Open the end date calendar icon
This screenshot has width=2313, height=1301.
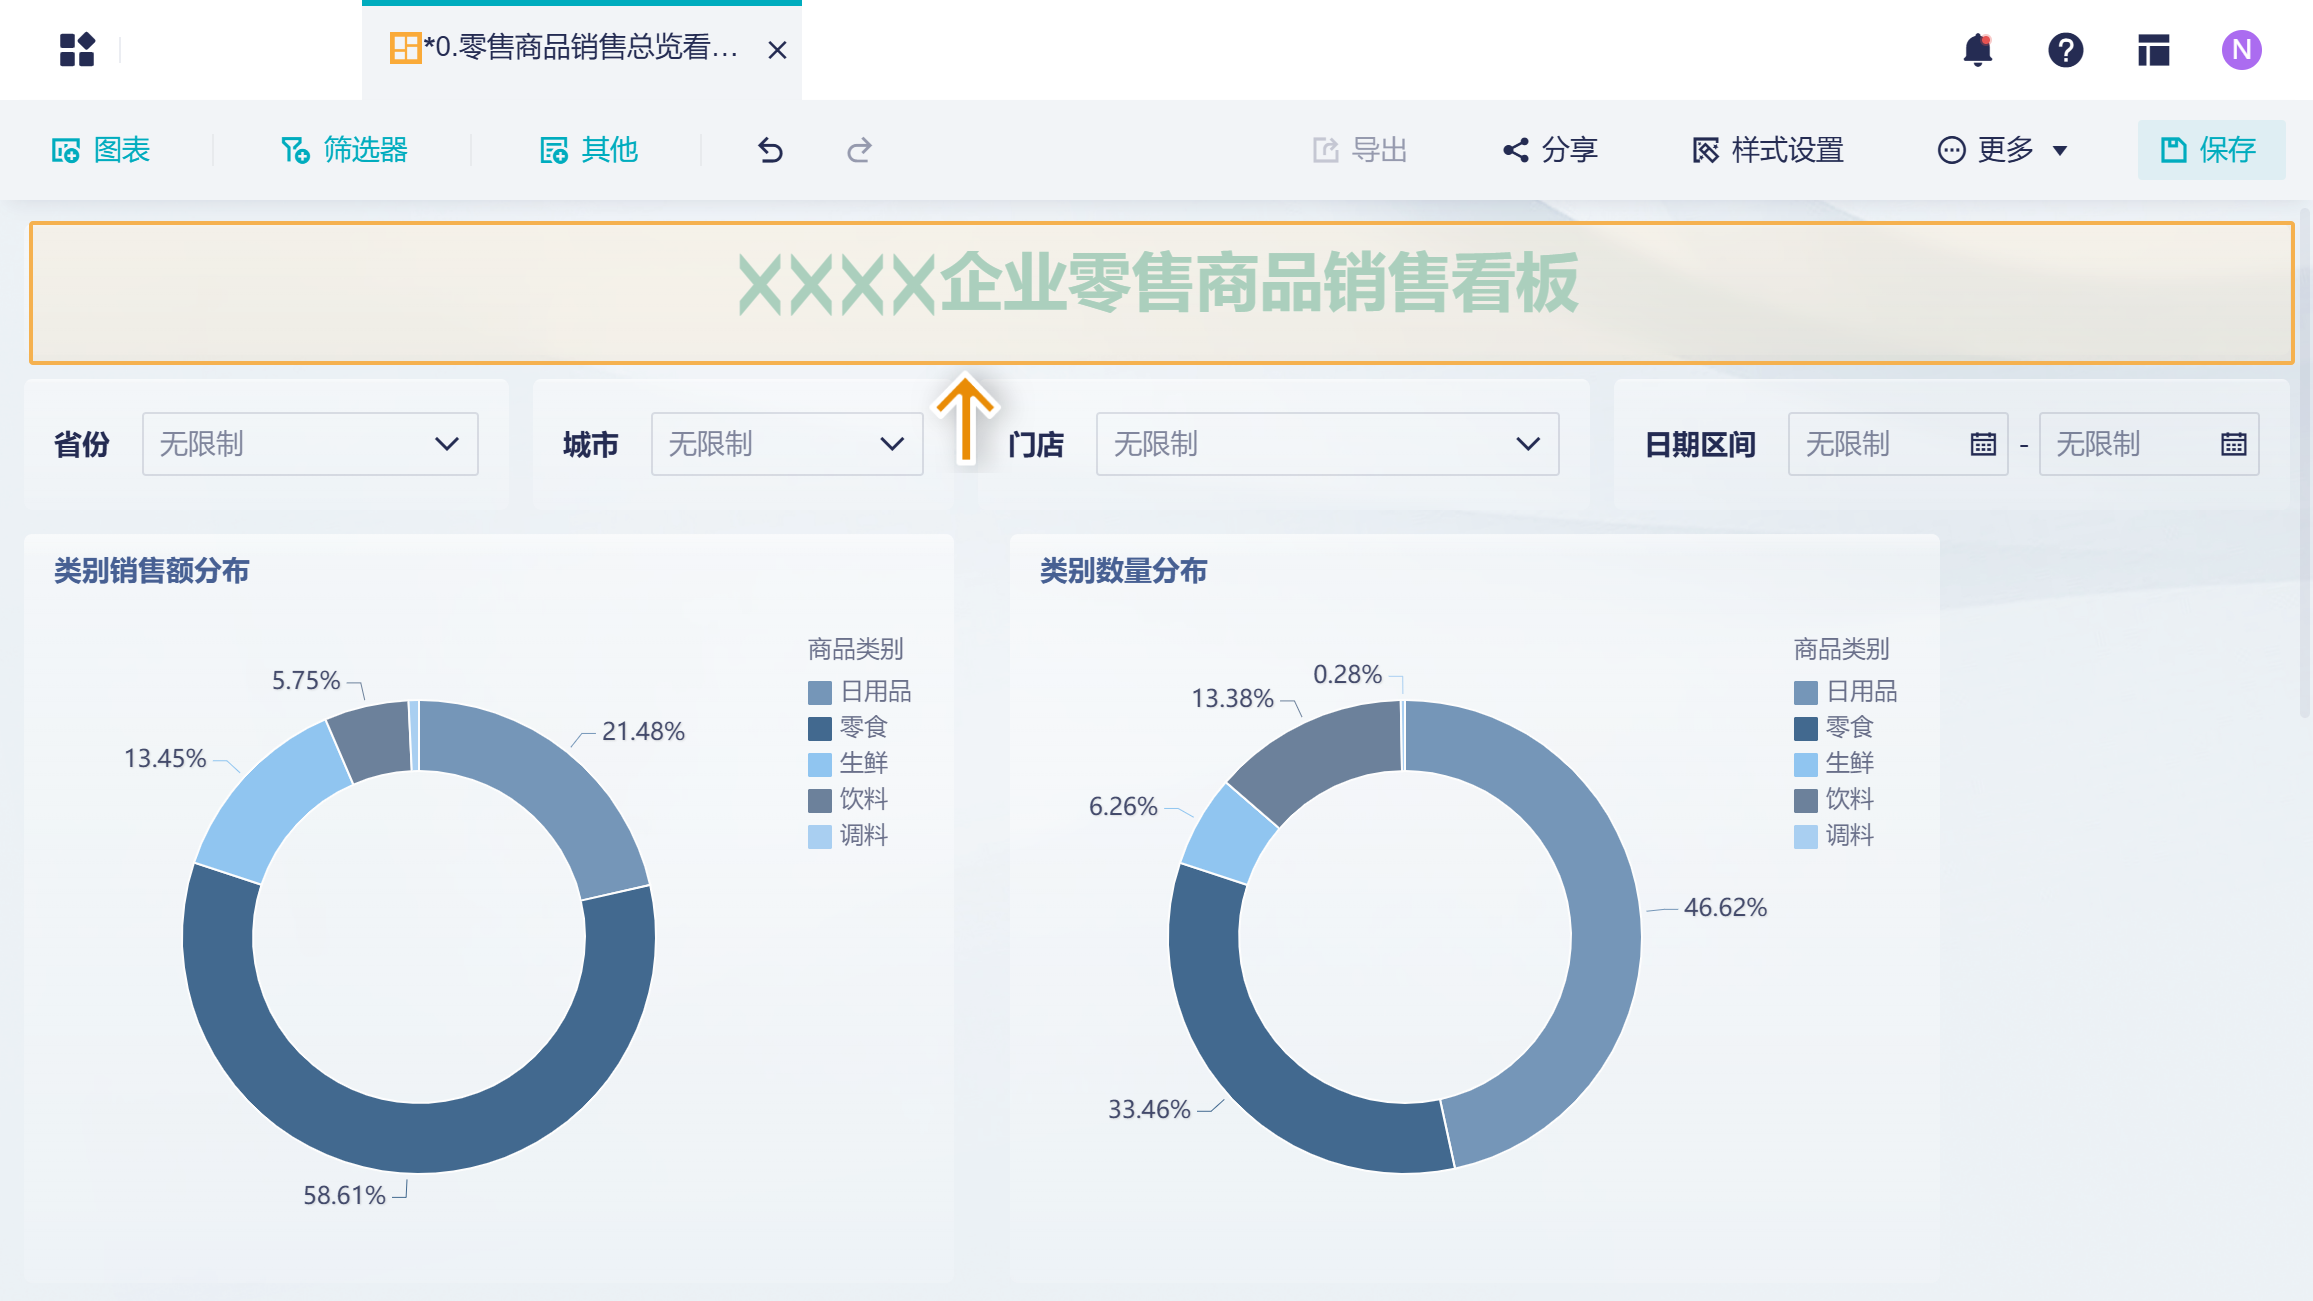point(2233,444)
